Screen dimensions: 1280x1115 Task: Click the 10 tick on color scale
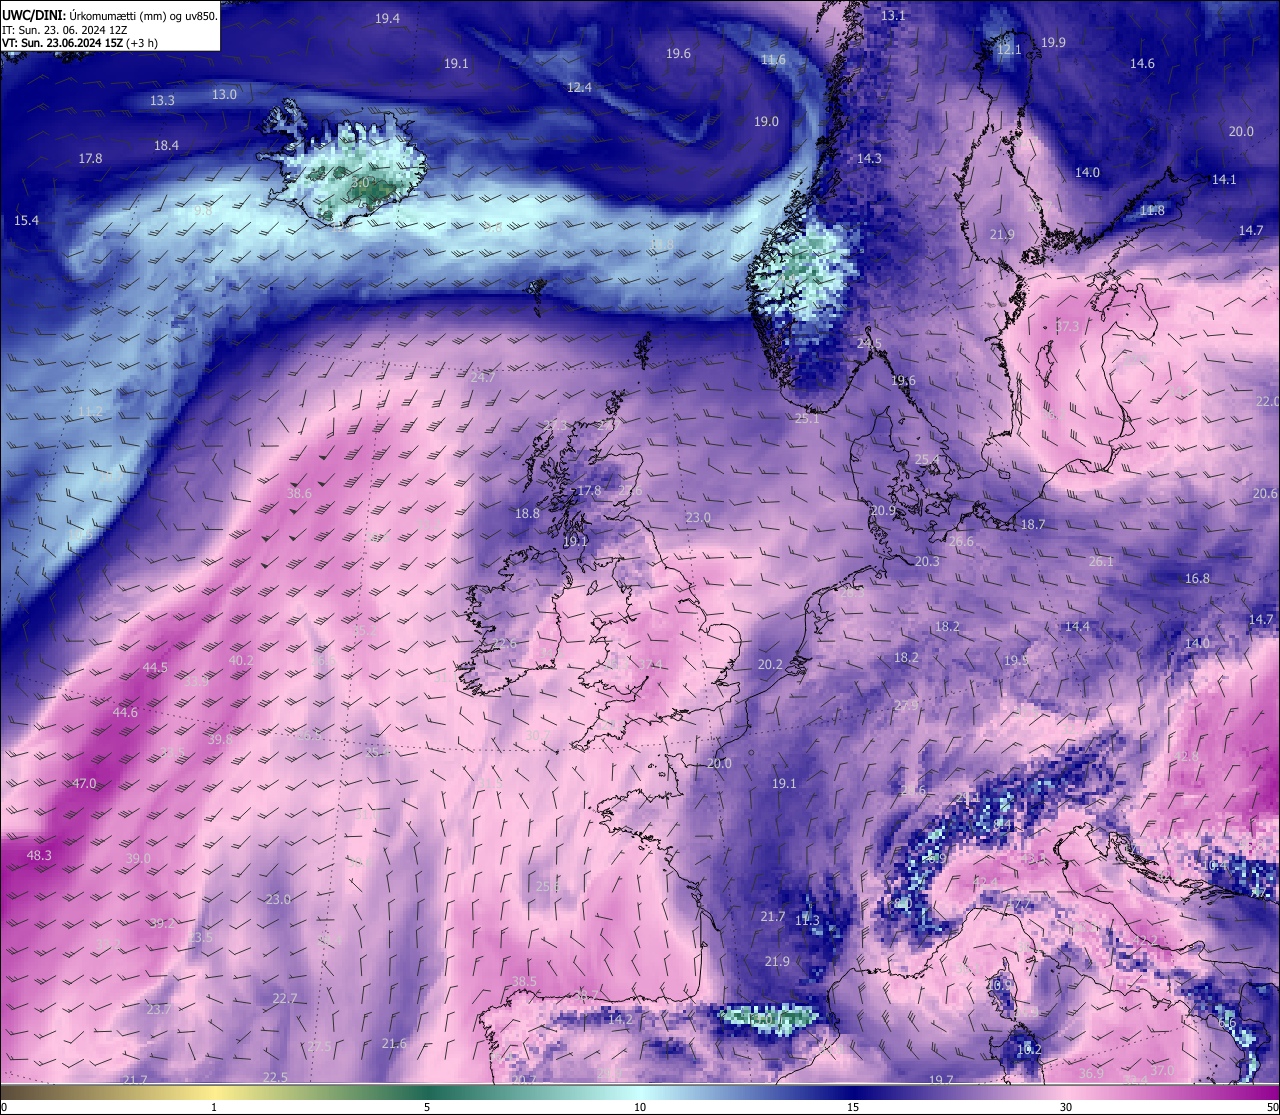[x=640, y=1108]
